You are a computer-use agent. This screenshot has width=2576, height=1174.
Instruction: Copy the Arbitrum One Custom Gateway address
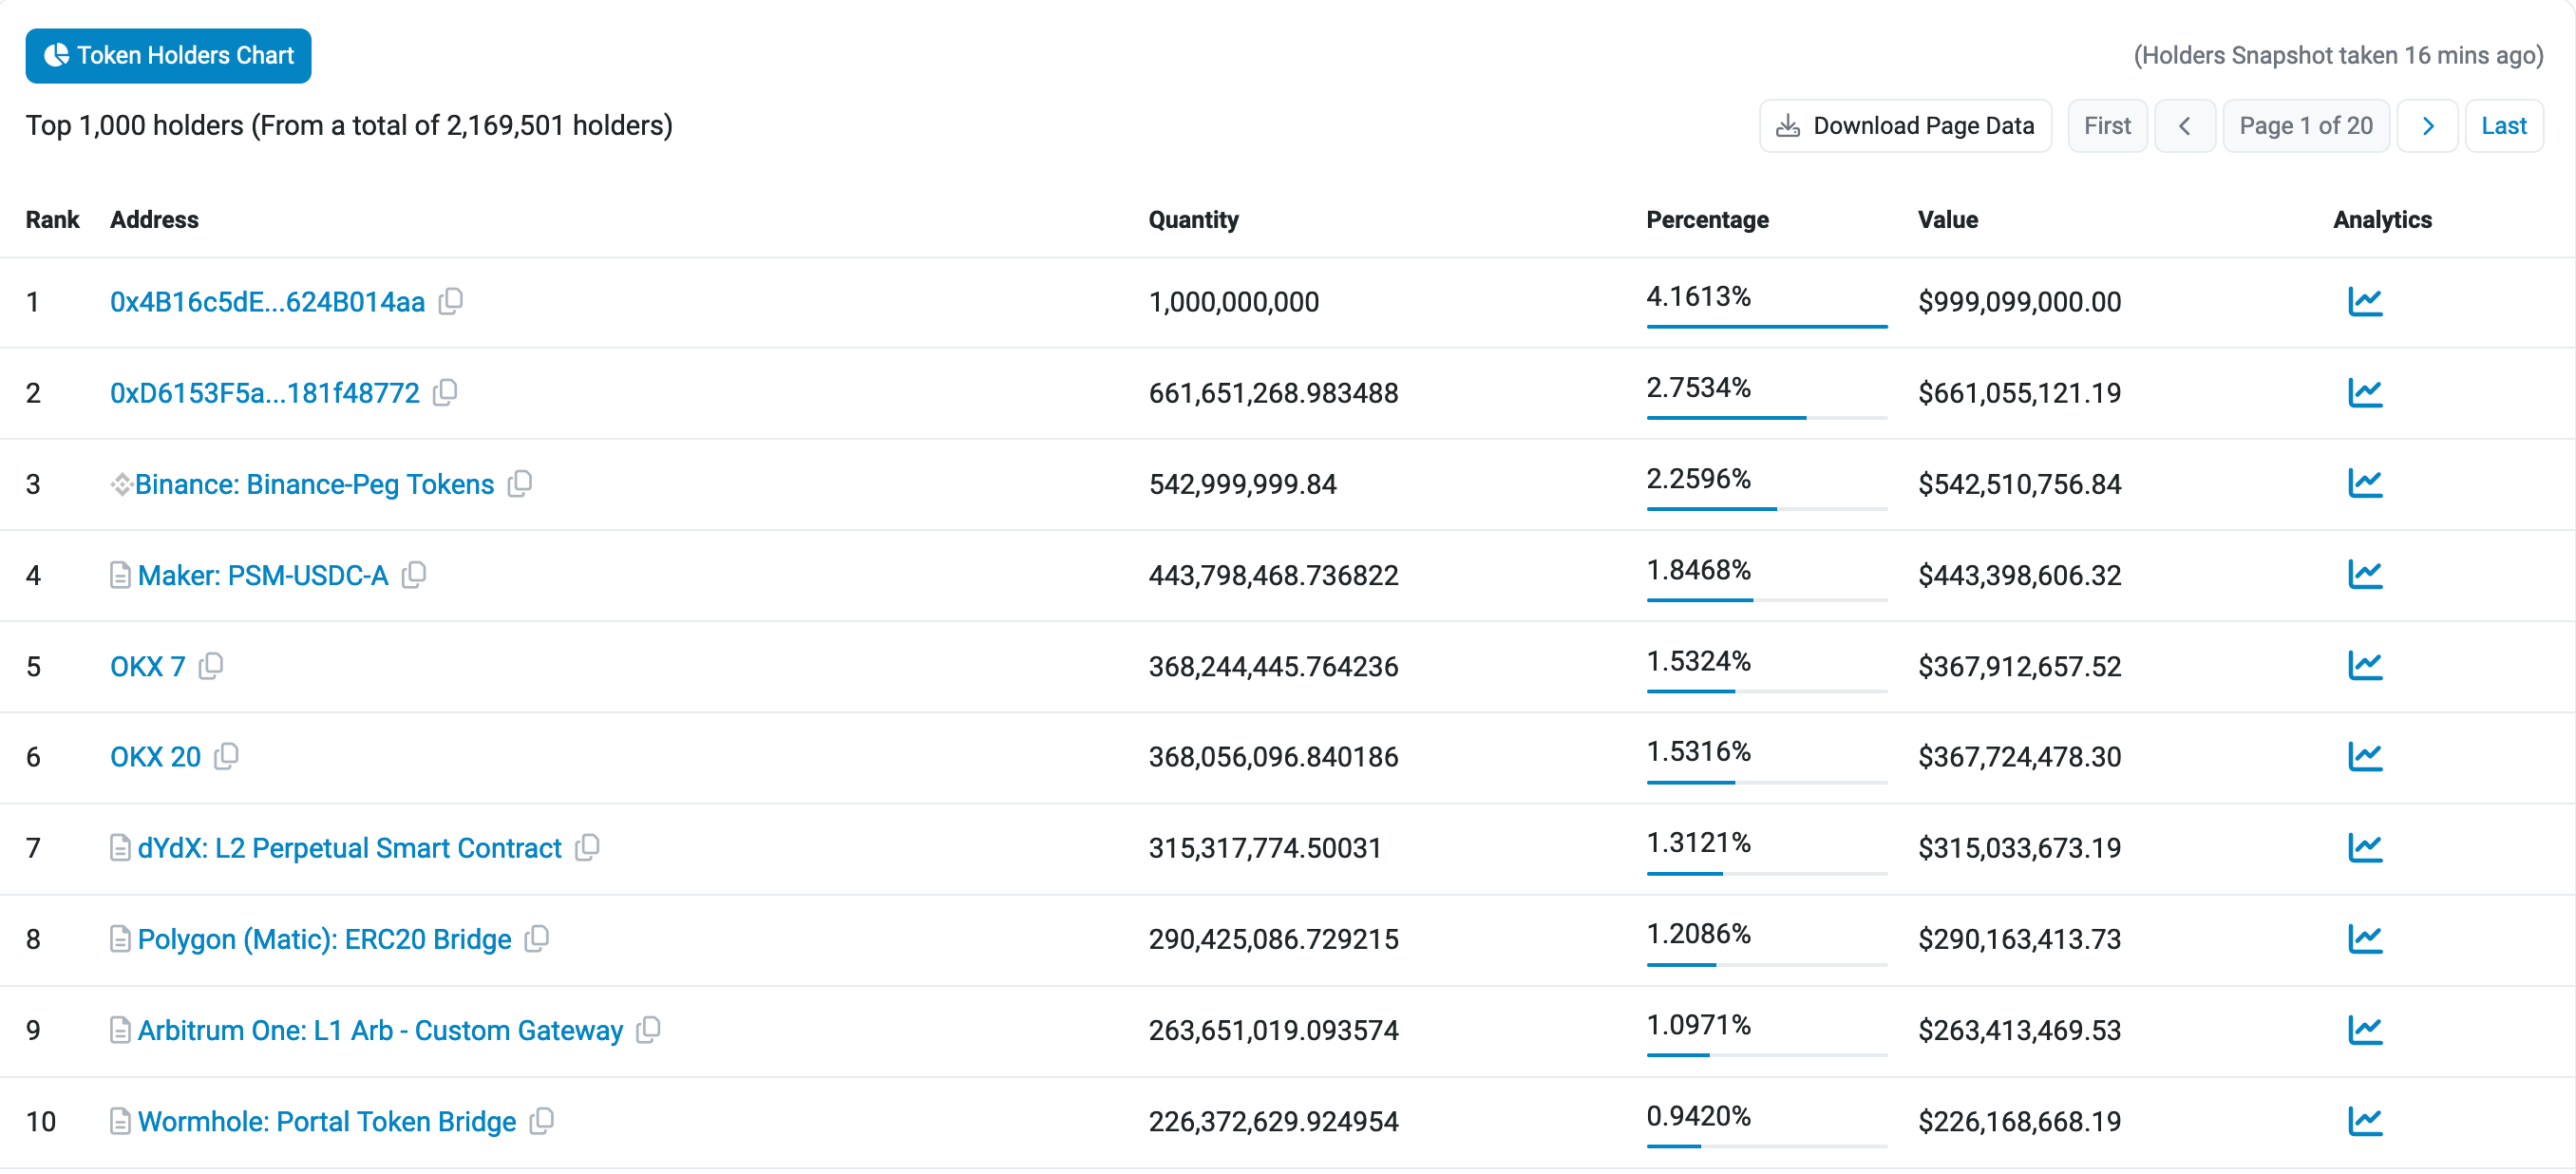[649, 1029]
